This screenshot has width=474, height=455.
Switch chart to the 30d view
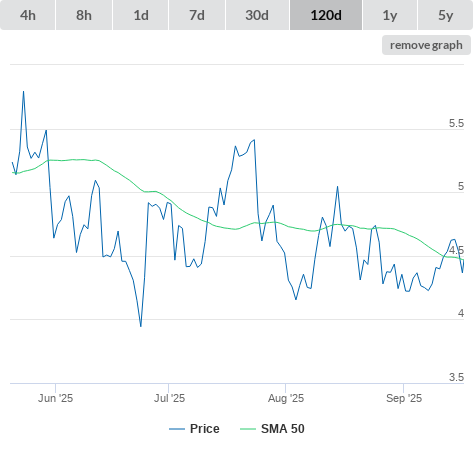(x=257, y=15)
